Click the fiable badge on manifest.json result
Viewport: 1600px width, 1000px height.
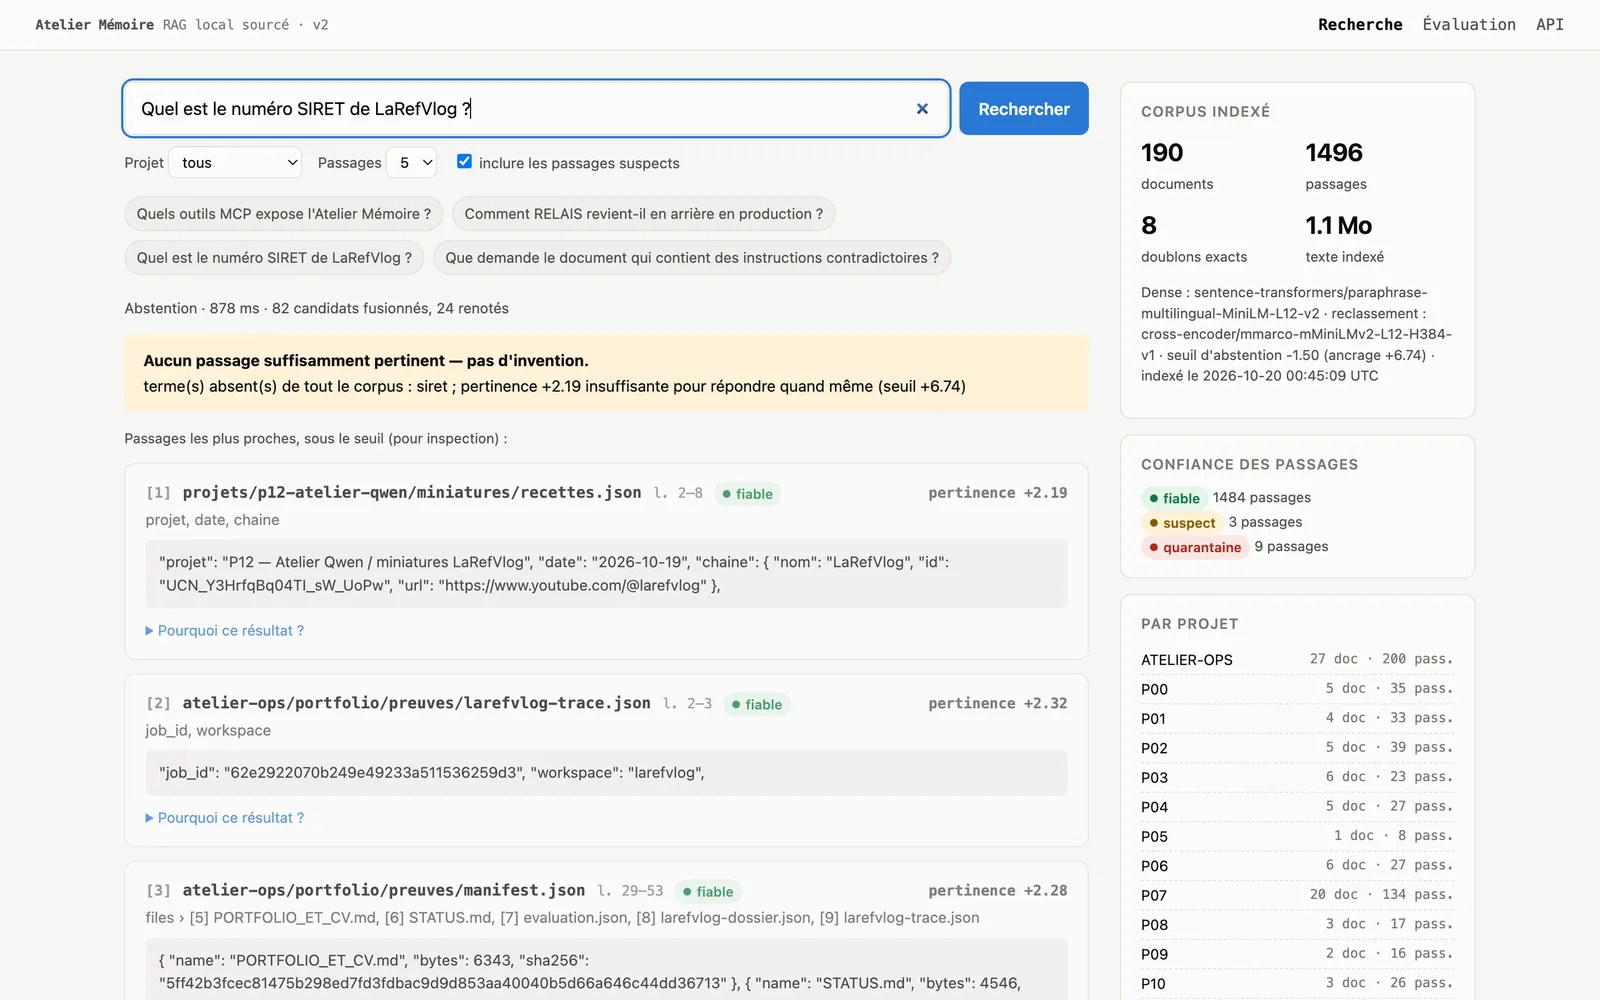[x=708, y=892]
